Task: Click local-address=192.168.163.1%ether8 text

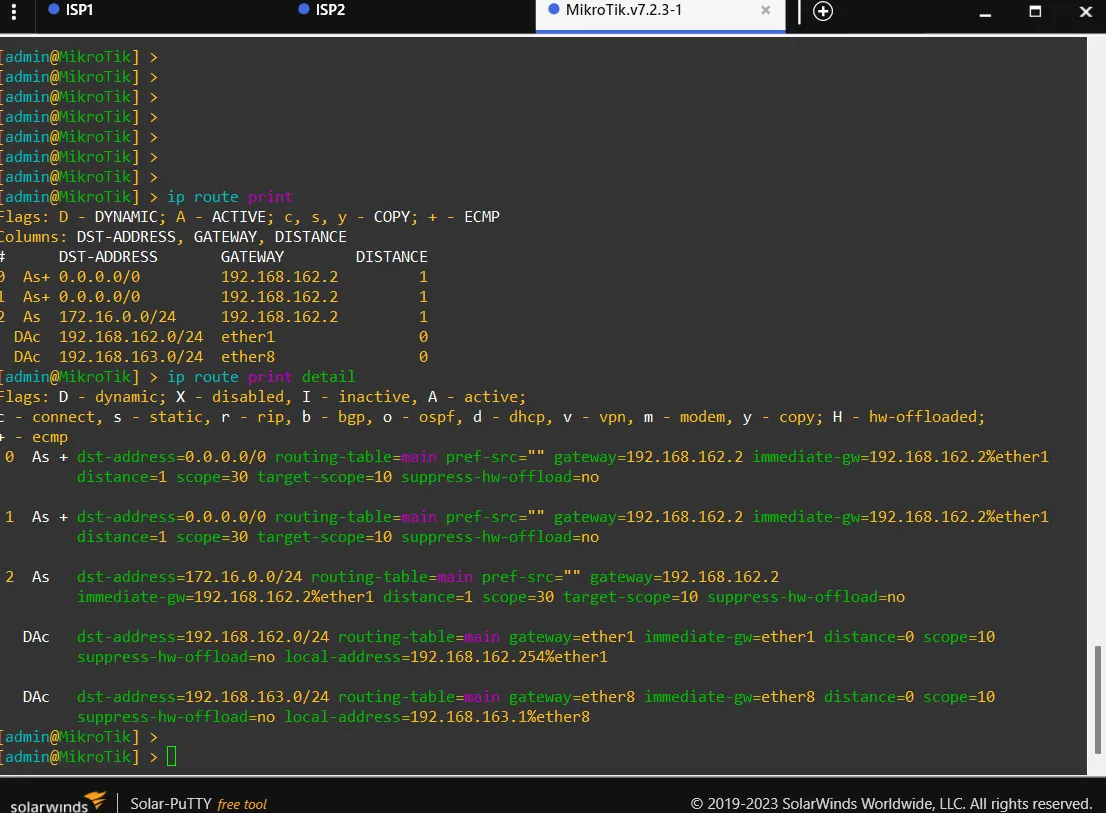Action: point(437,717)
